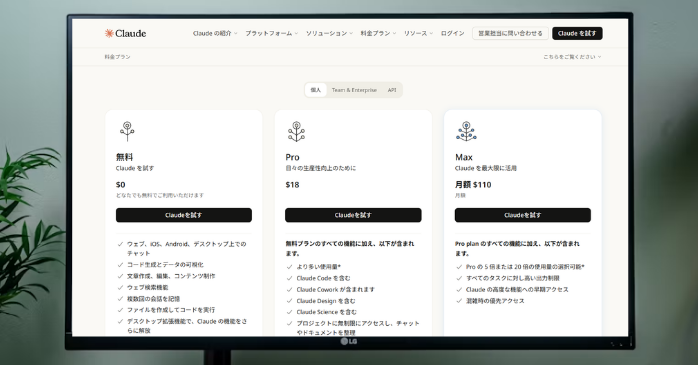Image resolution: width=698 pixels, height=365 pixels.
Task: Click the Max plan blue-dotted icon
Action: click(x=466, y=131)
